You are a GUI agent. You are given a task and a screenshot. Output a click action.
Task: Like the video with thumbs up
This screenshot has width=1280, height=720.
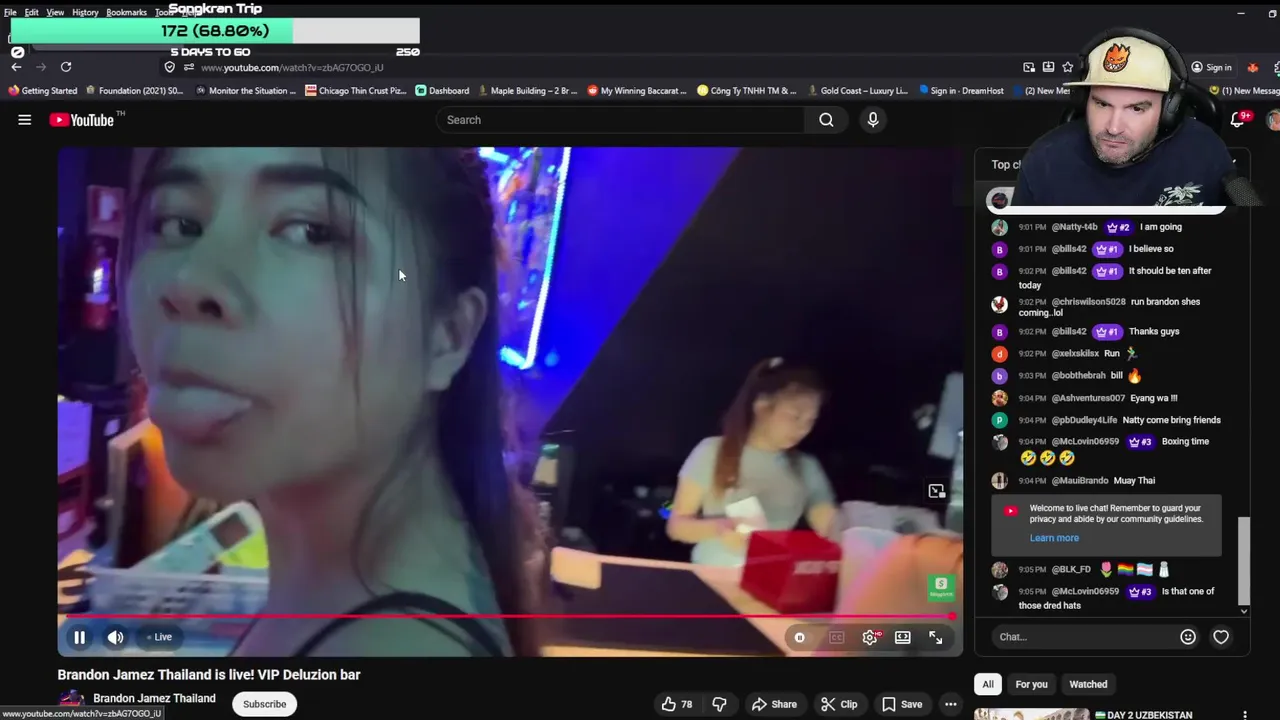tap(677, 704)
